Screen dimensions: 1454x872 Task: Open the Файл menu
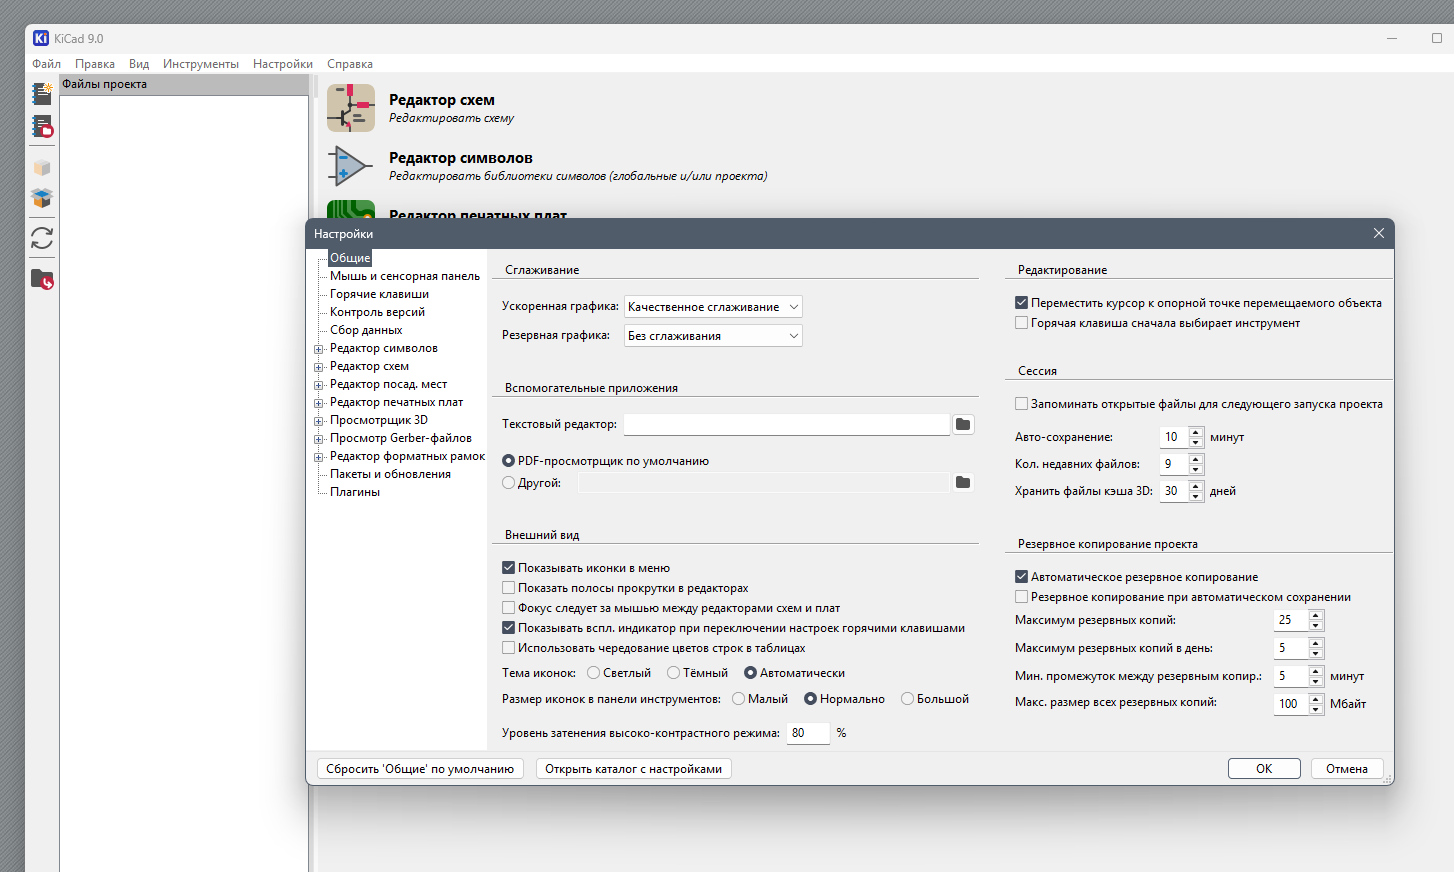coord(46,64)
